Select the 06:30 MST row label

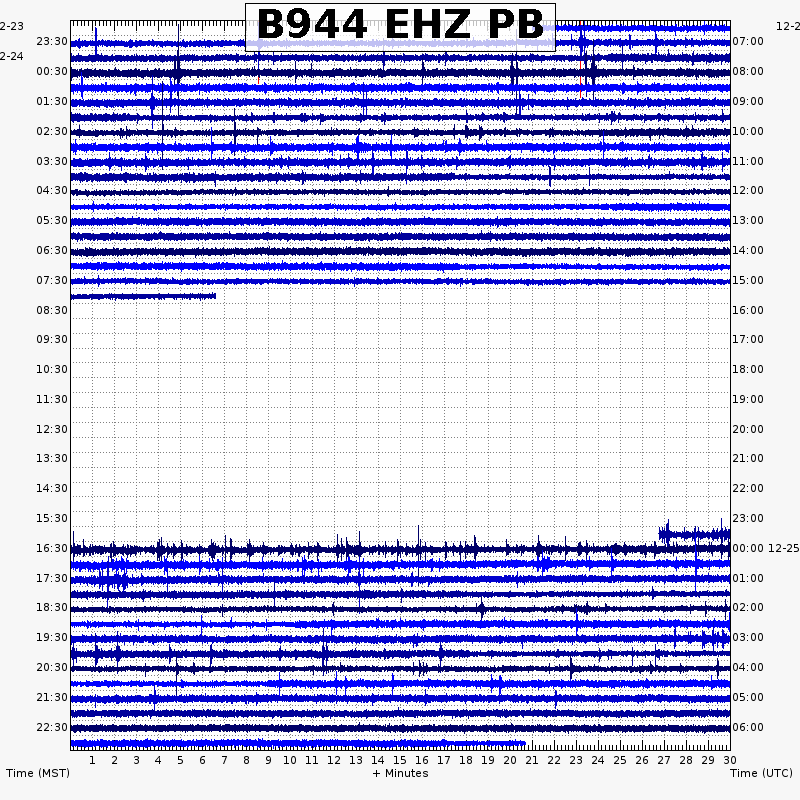[x=52, y=251]
